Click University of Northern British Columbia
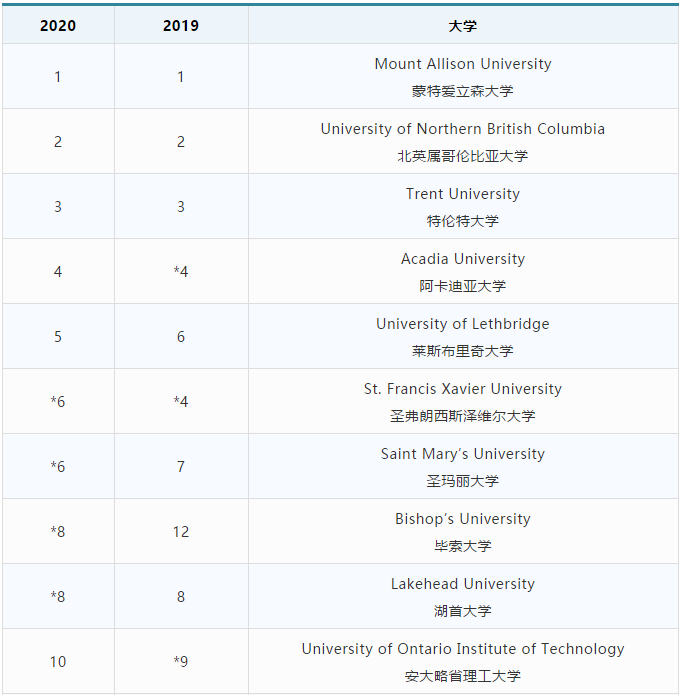 click(463, 129)
